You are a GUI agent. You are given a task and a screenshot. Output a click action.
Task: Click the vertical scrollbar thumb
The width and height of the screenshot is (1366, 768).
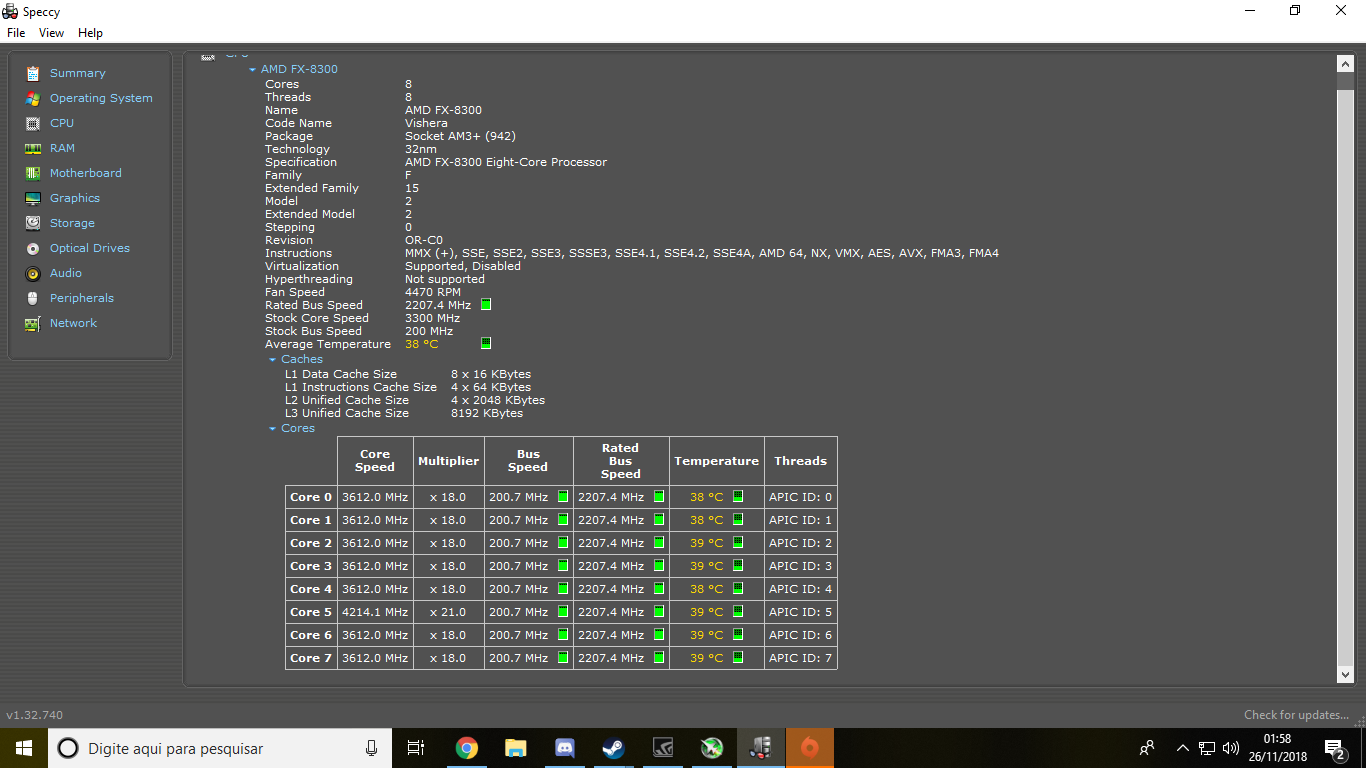click(1345, 377)
